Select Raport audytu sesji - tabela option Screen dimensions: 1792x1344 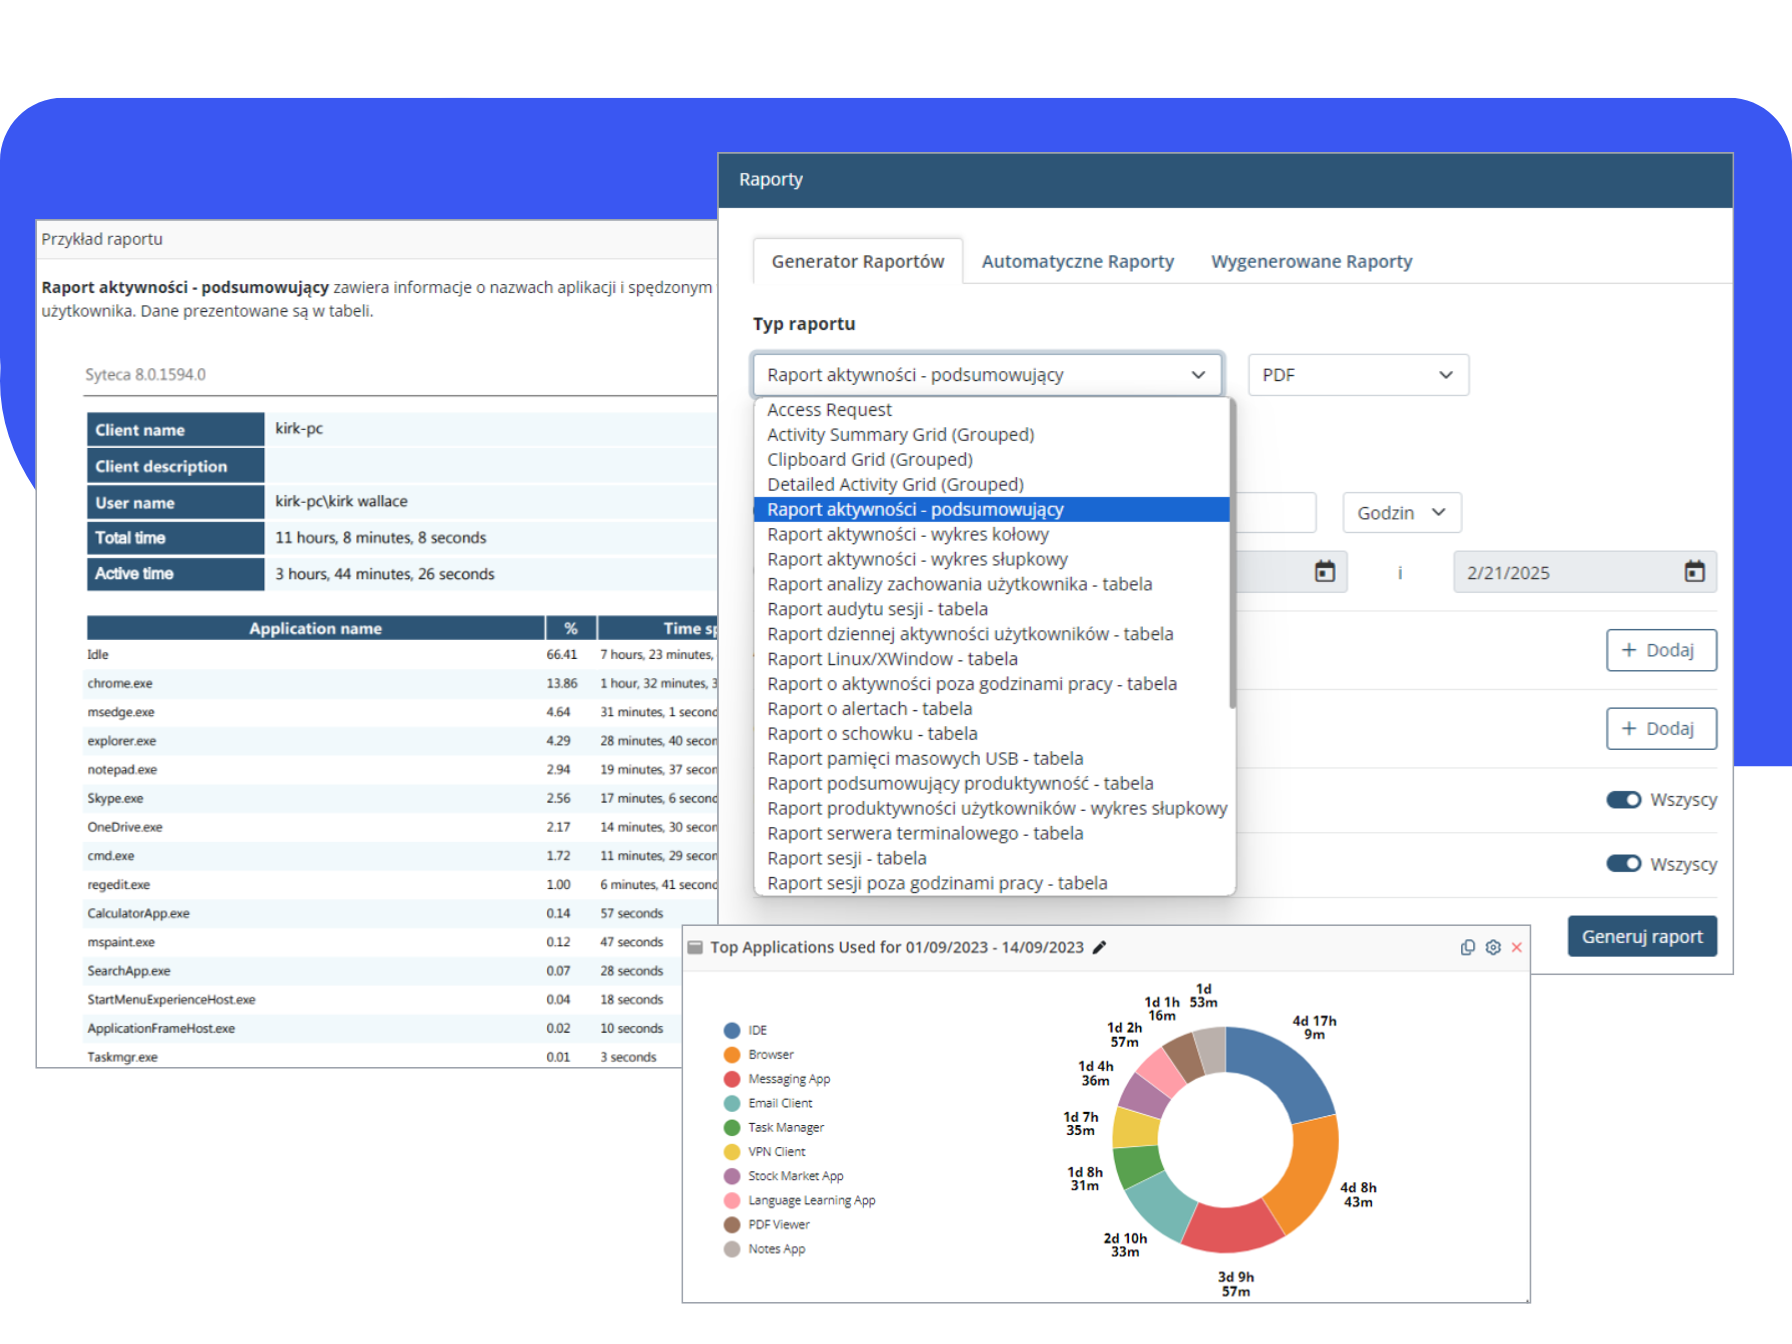(877, 610)
